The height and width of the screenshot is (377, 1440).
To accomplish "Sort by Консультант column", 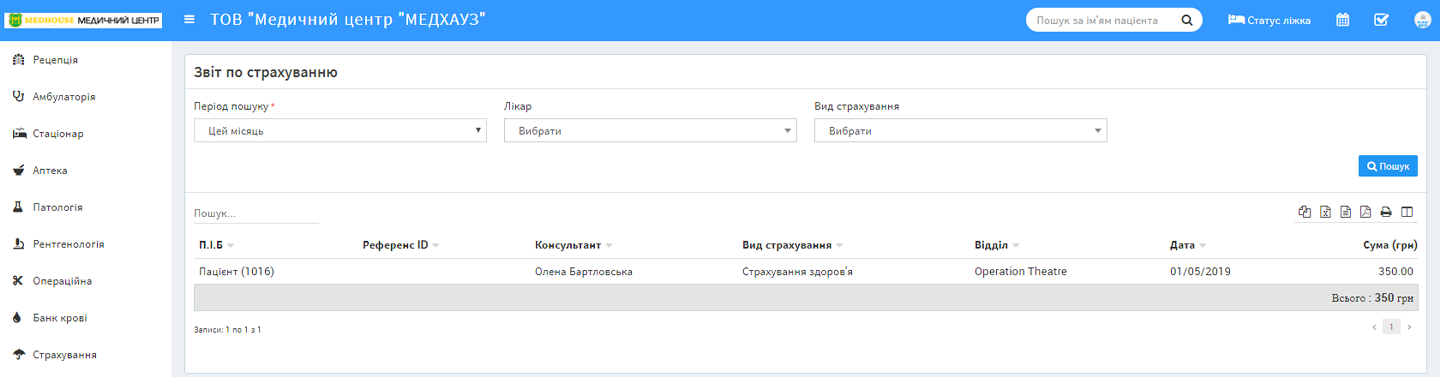I will click(573, 245).
